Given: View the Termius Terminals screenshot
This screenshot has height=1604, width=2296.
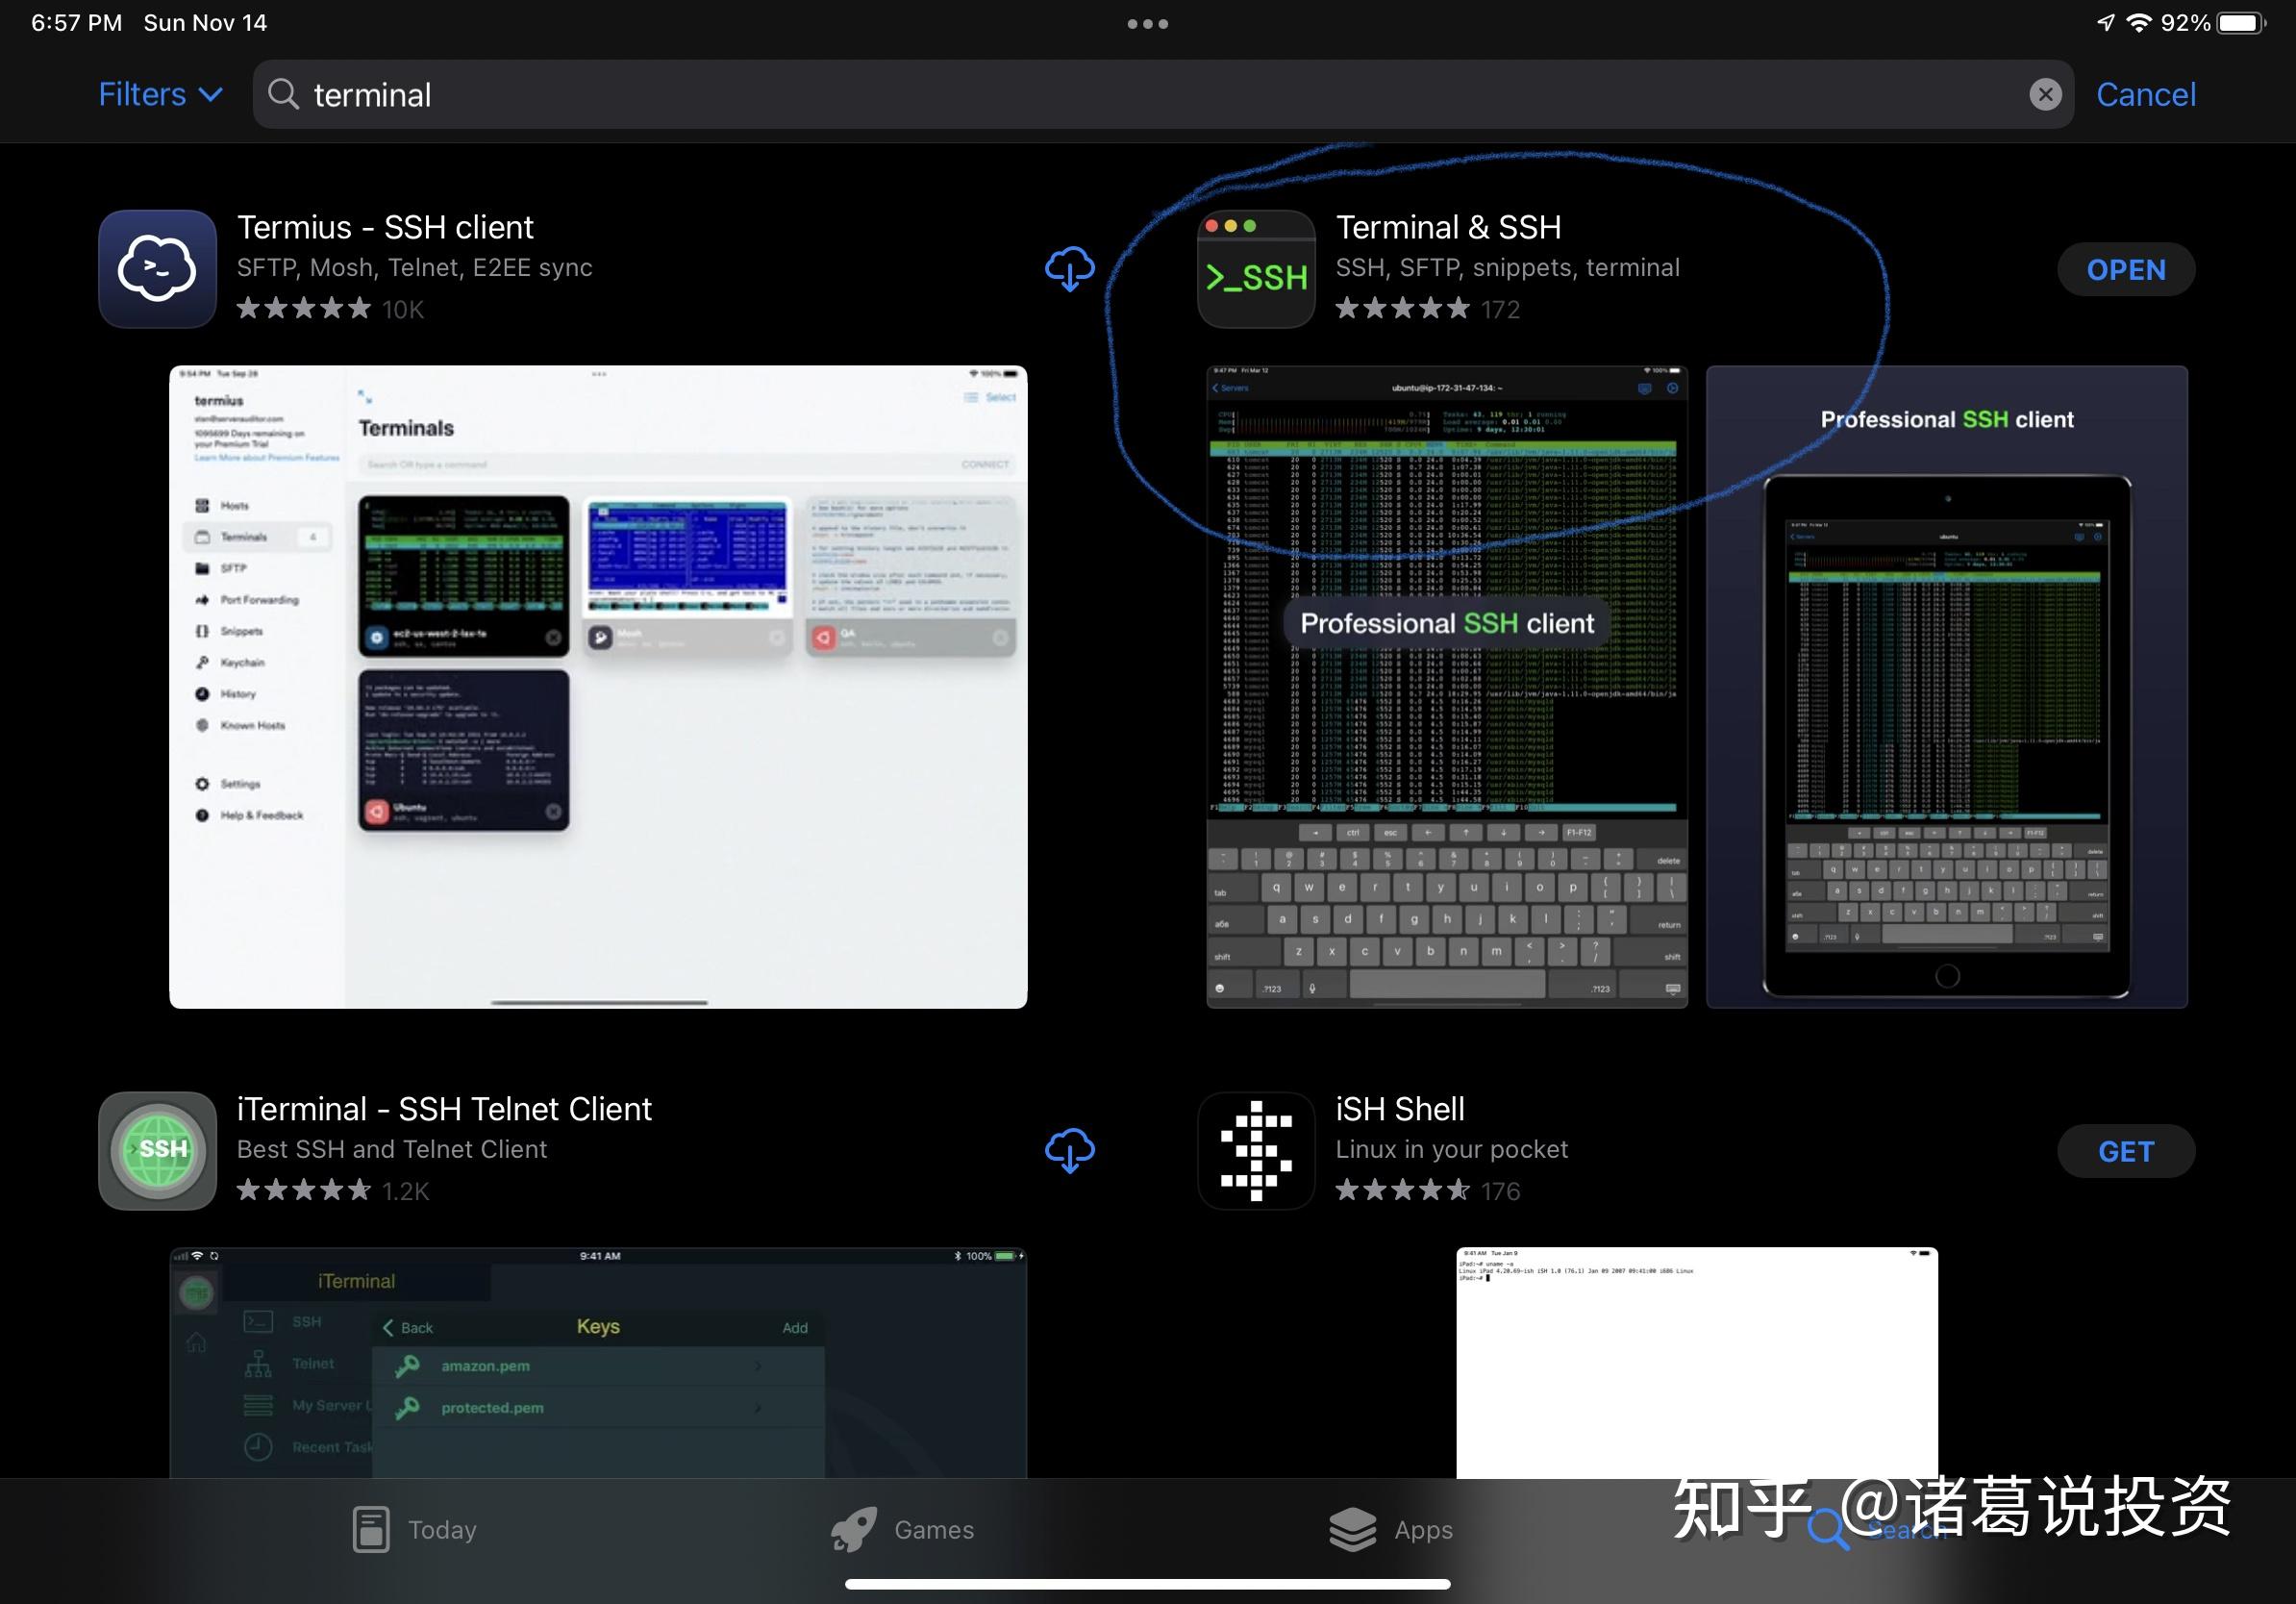Looking at the screenshot, I should pos(597,685).
